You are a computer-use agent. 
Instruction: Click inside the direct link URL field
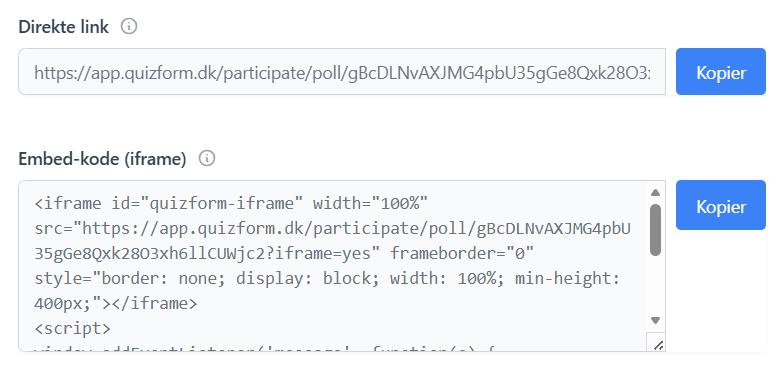tap(342, 71)
